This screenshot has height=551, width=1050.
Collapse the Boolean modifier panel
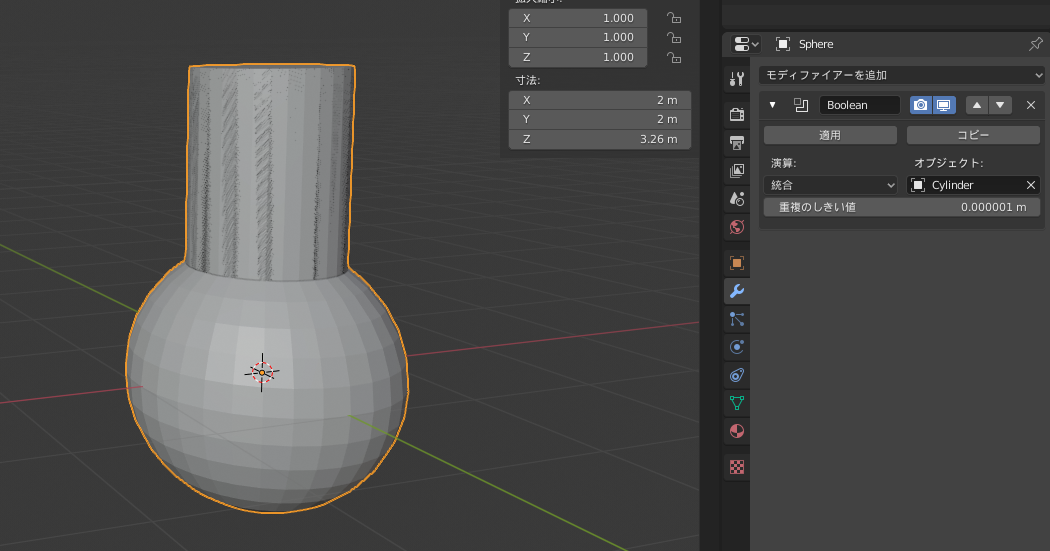pos(773,105)
